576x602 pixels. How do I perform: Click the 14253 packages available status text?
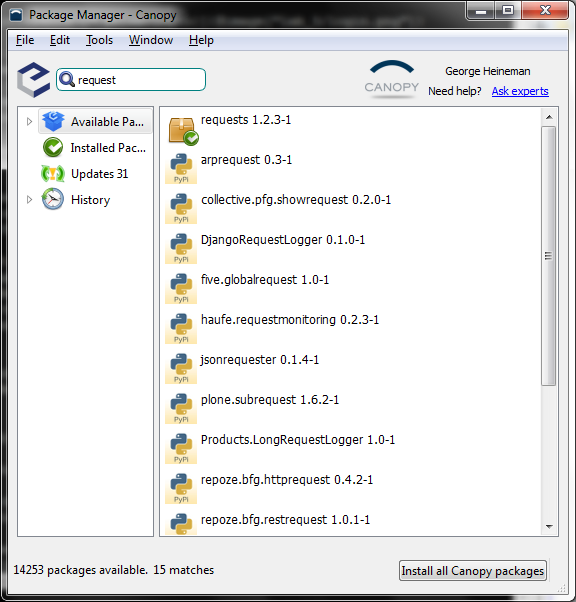point(80,570)
